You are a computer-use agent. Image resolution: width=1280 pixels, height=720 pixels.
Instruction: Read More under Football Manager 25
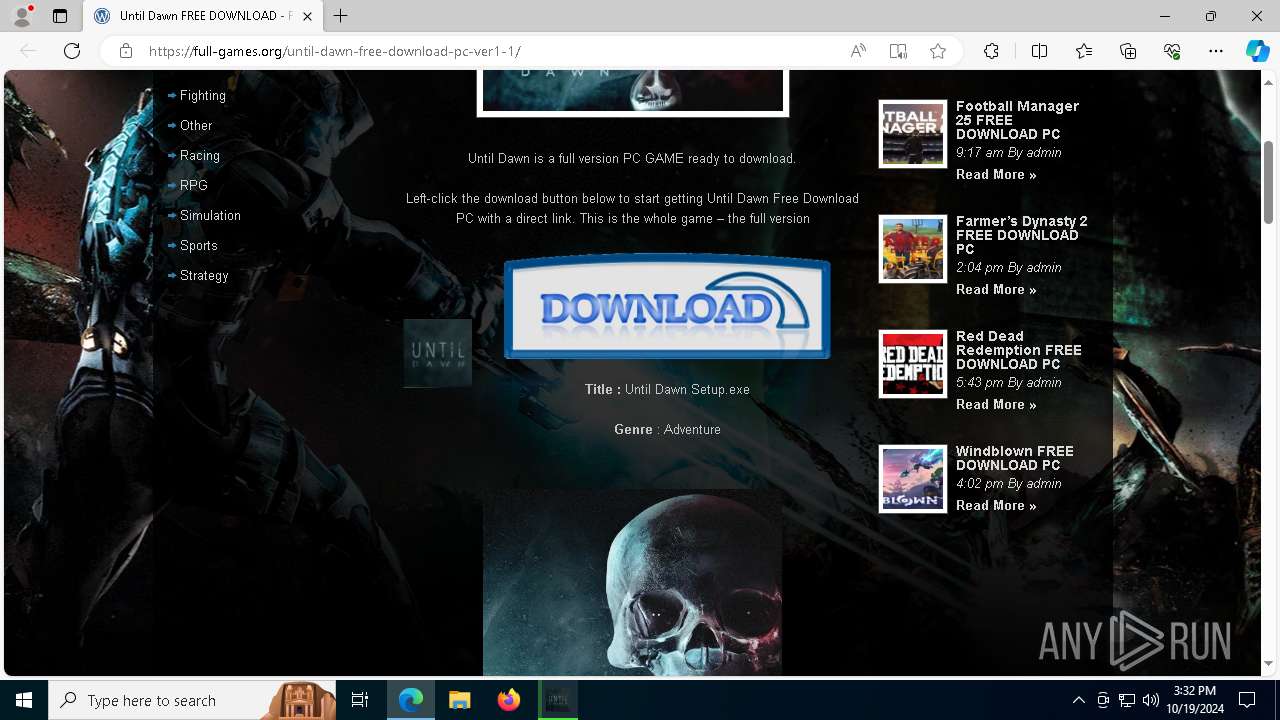(996, 175)
